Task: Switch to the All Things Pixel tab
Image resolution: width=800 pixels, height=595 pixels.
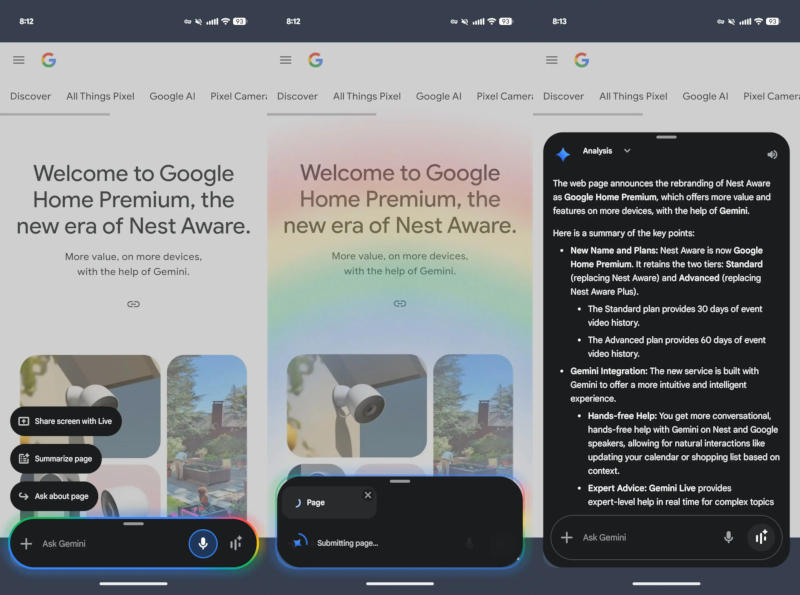Action: pyautogui.click(x=100, y=96)
